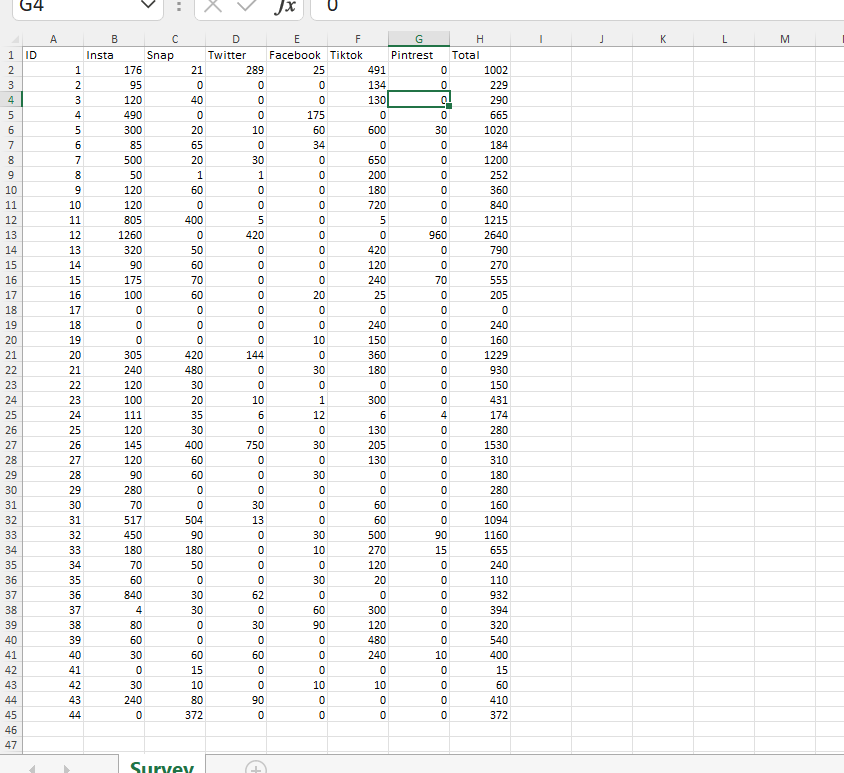Click the Facebook cell showing 90
The image size is (844, 773).
coord(297,626)
